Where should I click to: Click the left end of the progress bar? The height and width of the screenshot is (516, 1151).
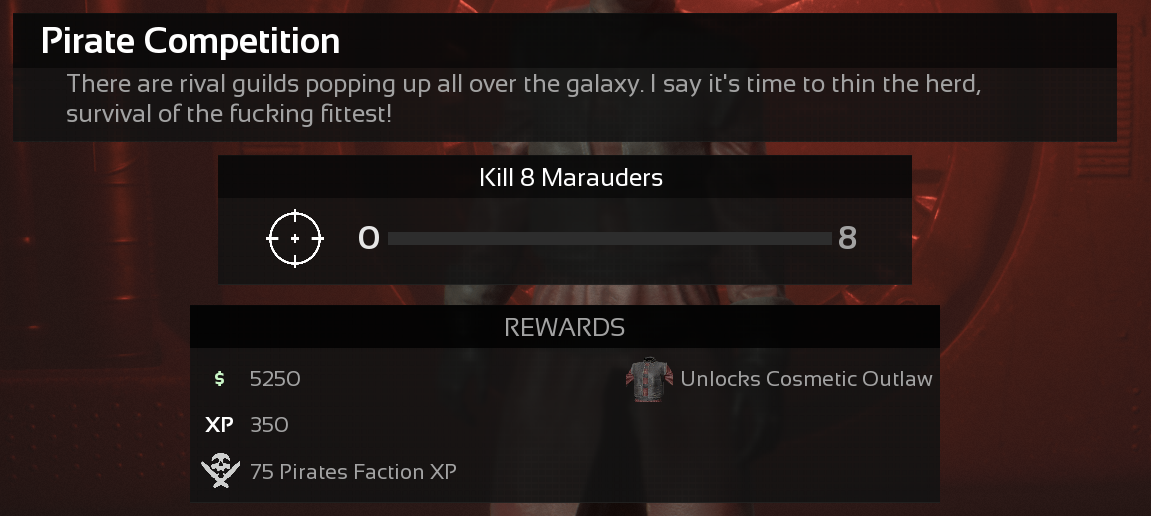tap(392, 239)
